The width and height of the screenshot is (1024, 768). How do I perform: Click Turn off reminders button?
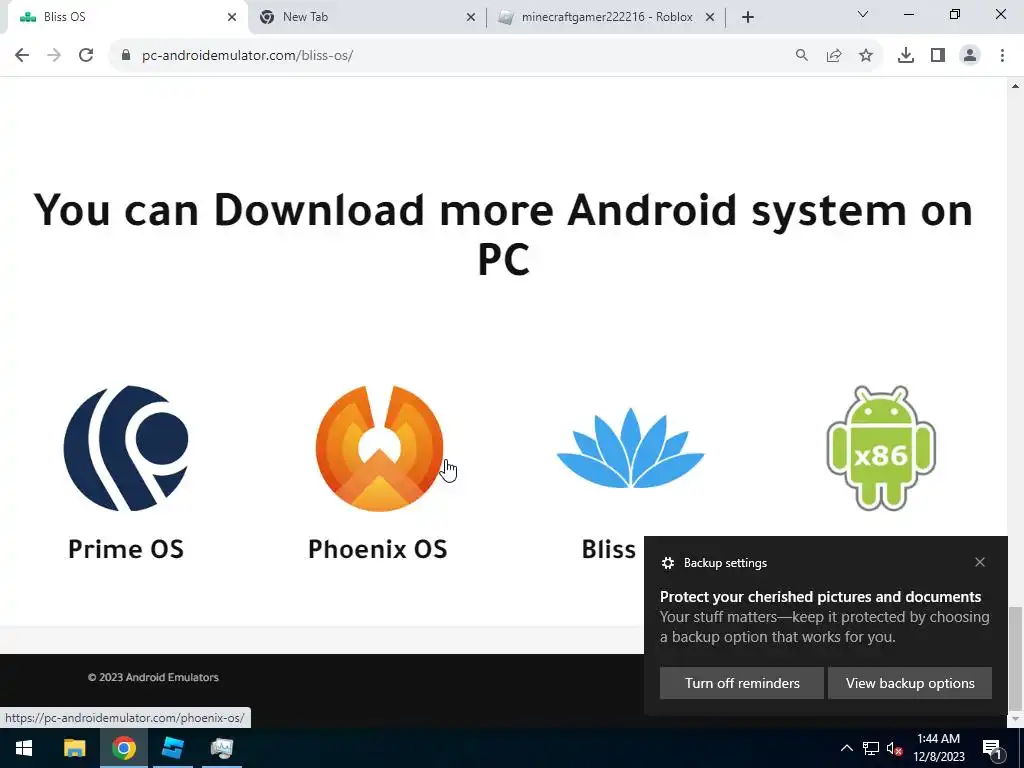point(742,683)
